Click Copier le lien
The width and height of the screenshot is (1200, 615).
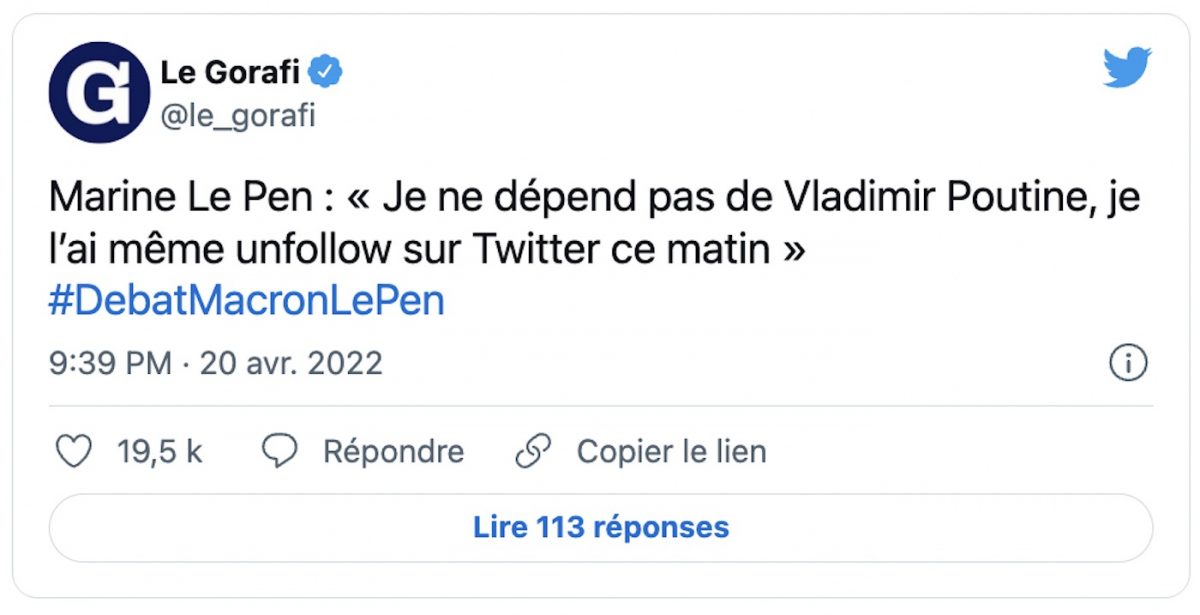pos(669,451)
